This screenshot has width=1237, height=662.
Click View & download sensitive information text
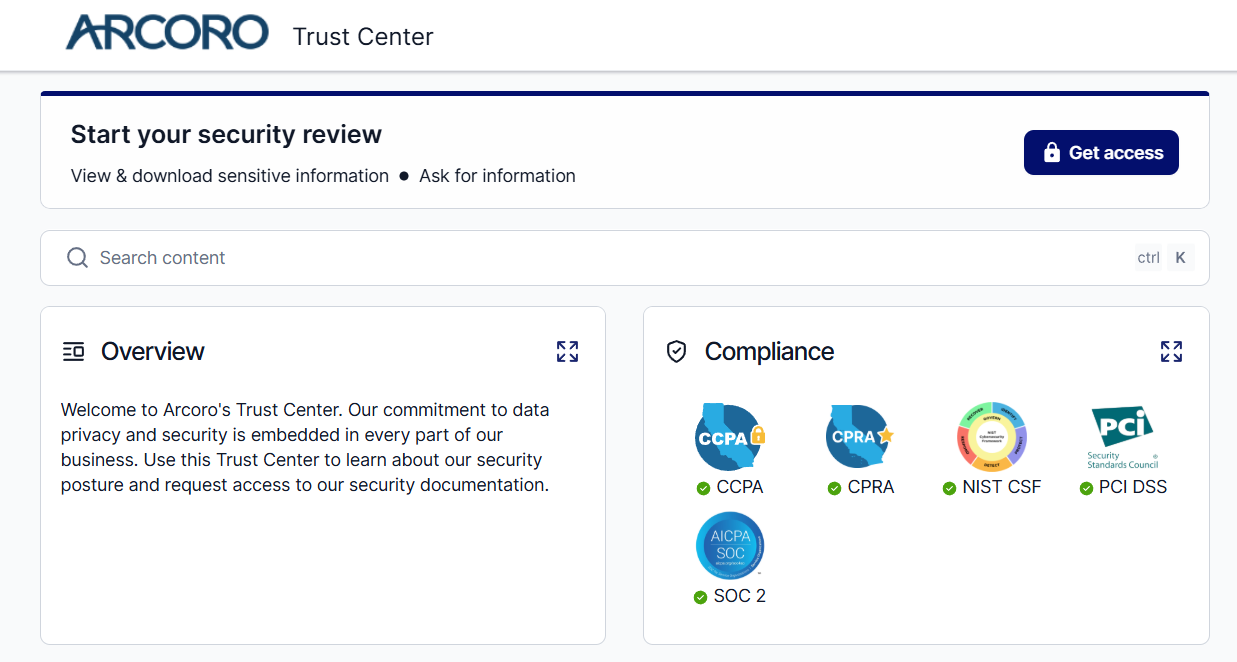point(230,176)
